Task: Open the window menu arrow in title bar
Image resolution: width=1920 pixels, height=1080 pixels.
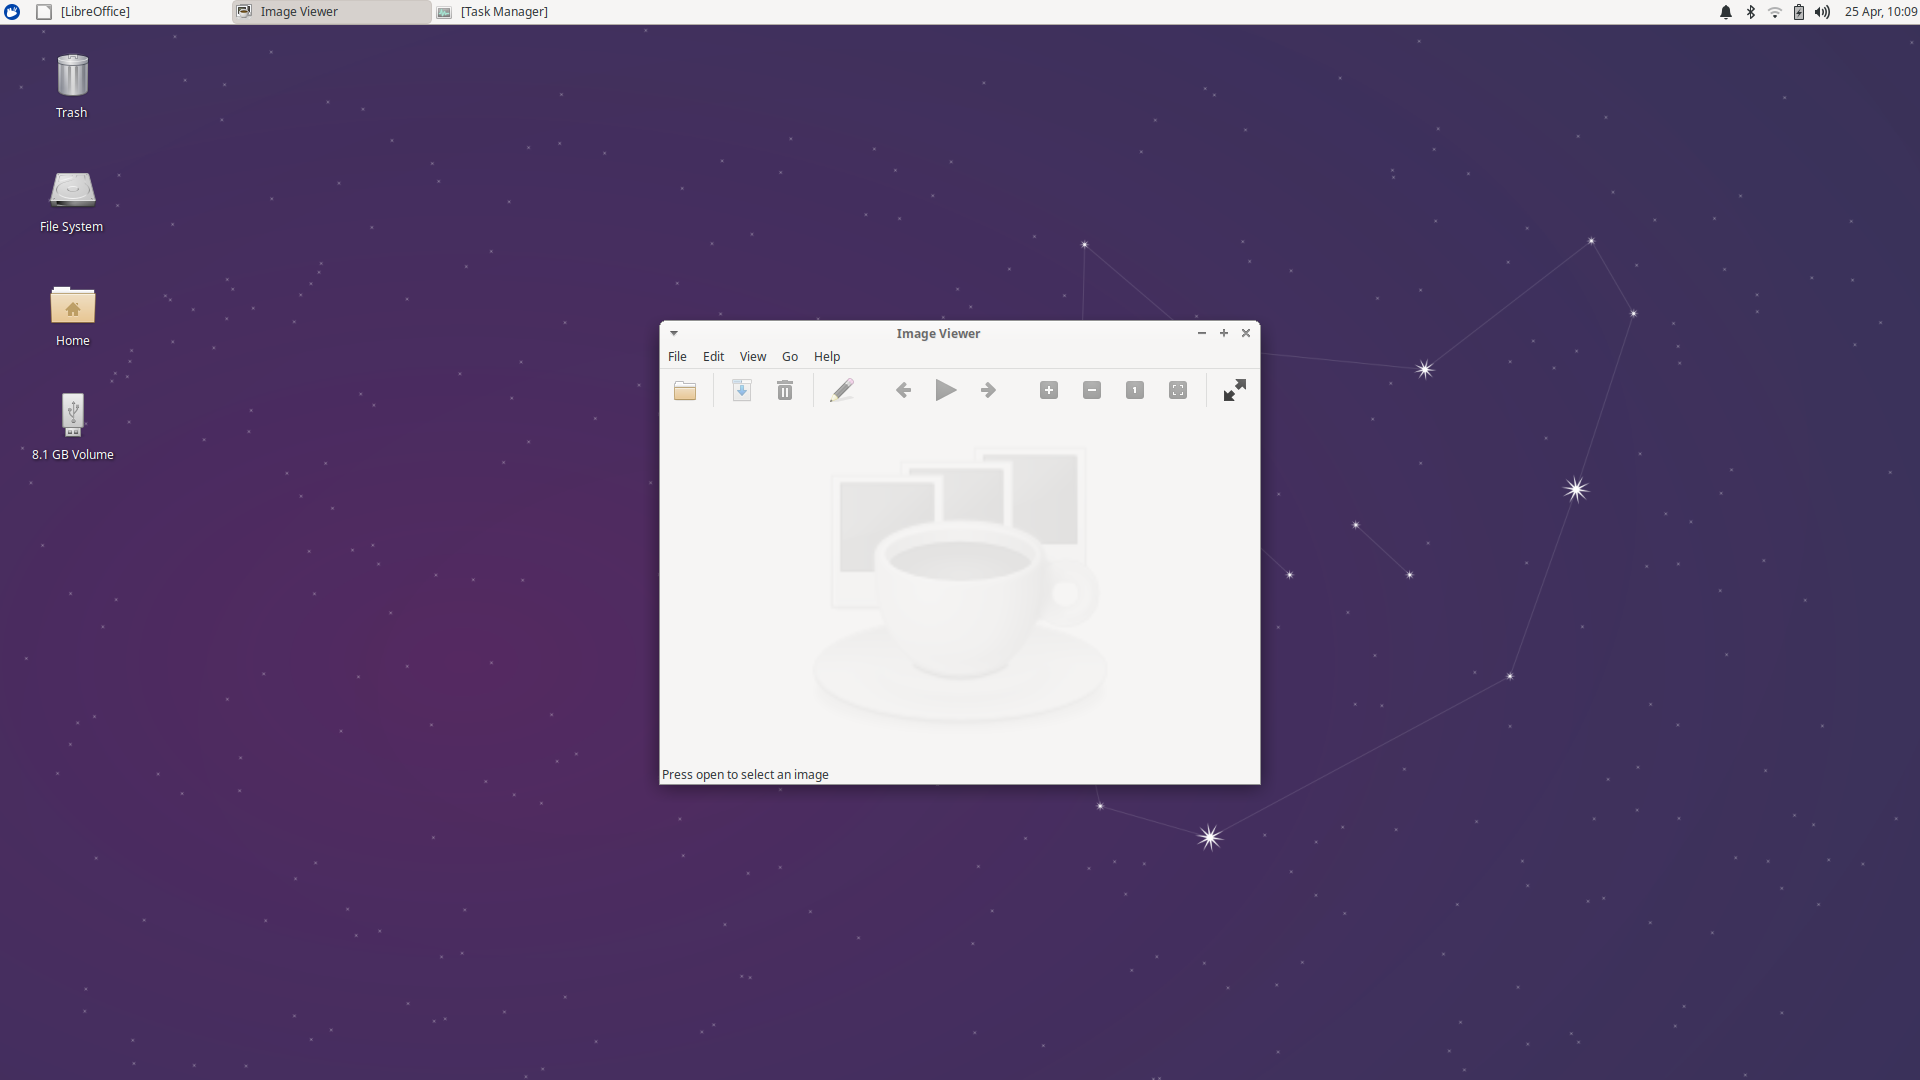Action: pyautogui.click(x=674, y=334)
